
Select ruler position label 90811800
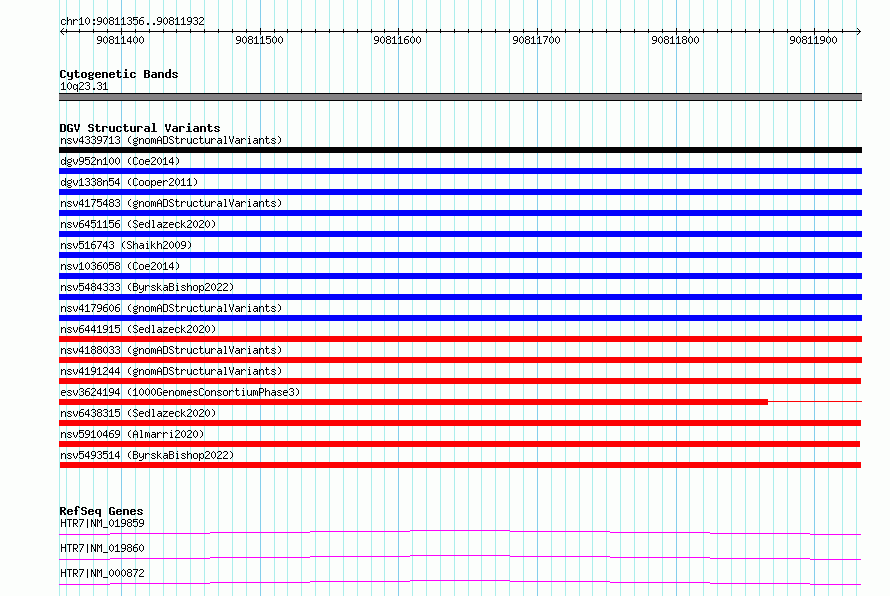[x=675, y=40]
